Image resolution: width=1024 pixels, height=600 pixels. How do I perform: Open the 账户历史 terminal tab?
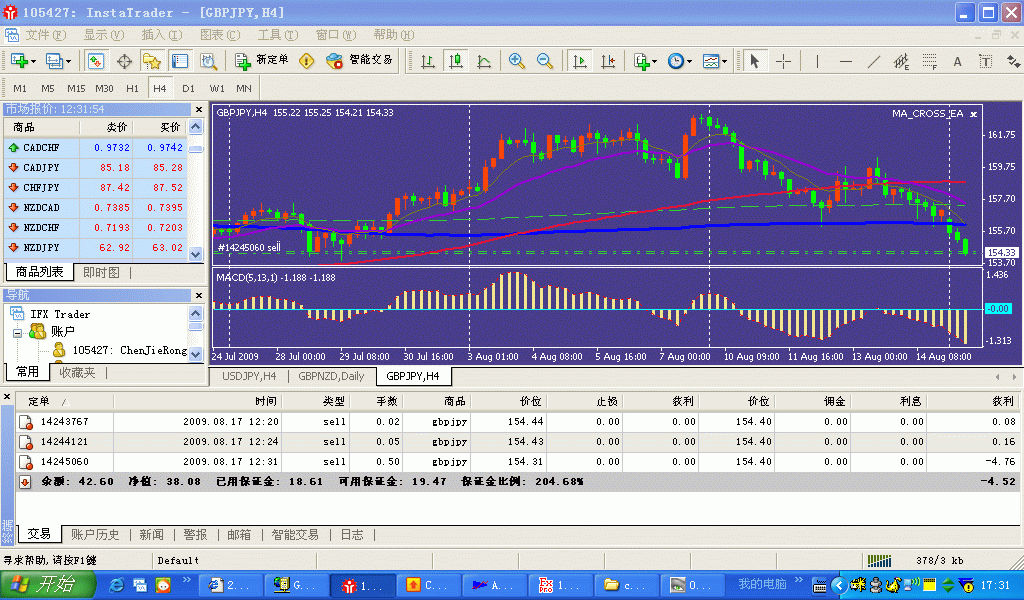(x=95, y=535)
